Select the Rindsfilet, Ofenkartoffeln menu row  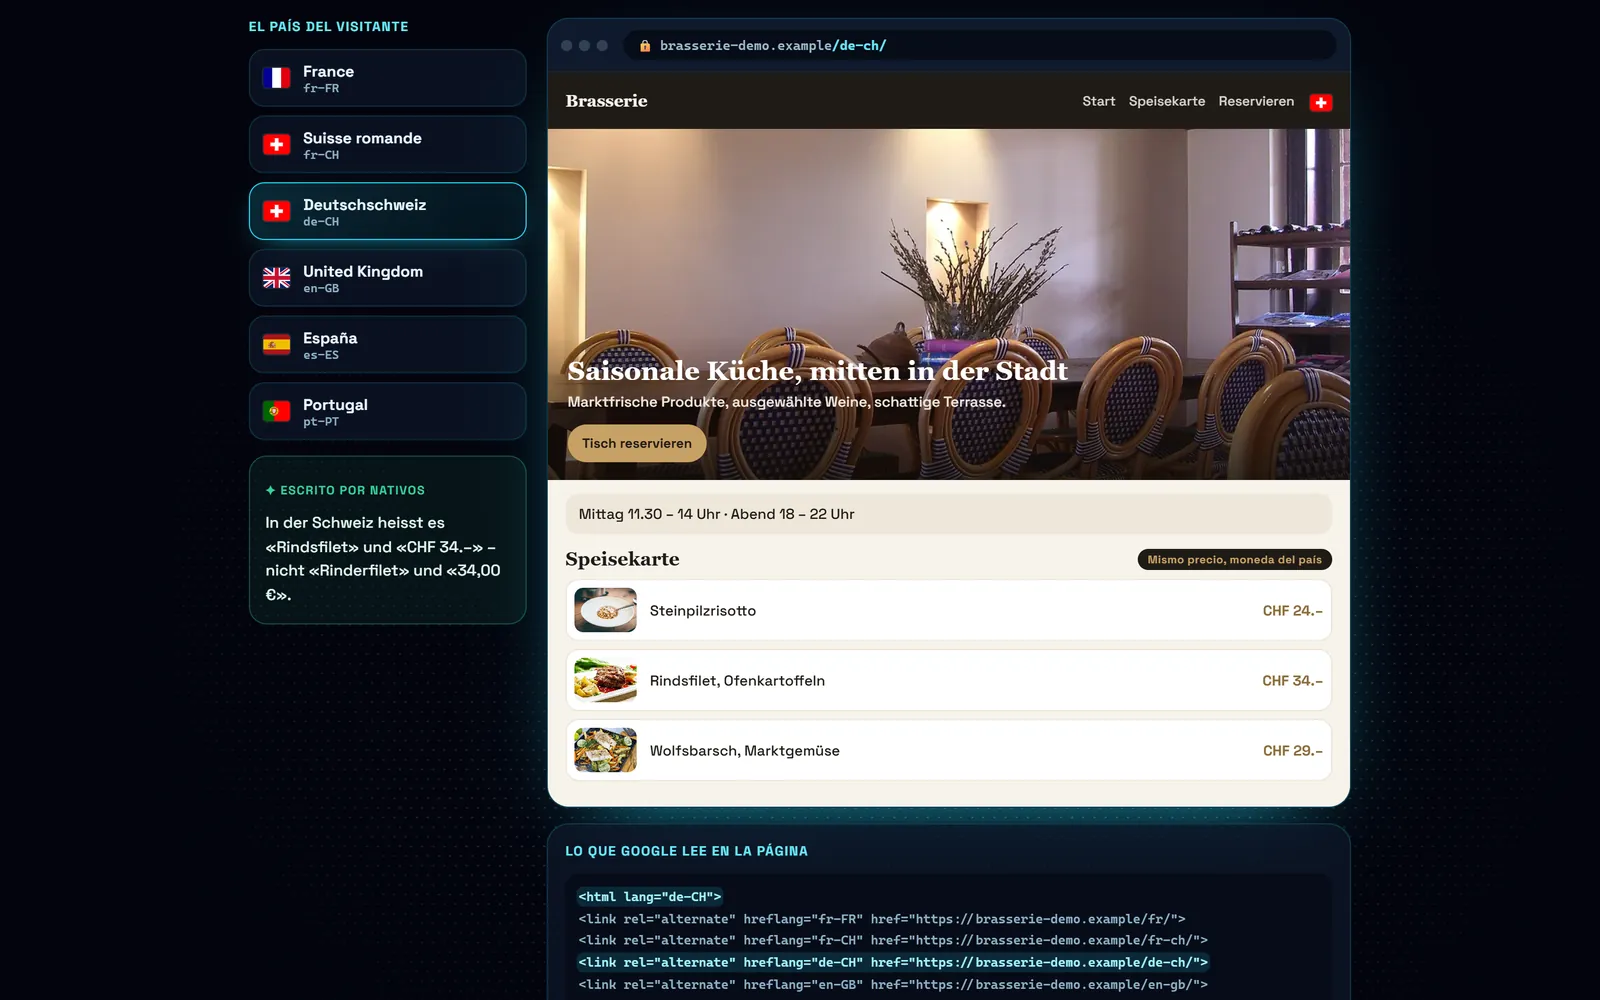click(x=948, y=680)
